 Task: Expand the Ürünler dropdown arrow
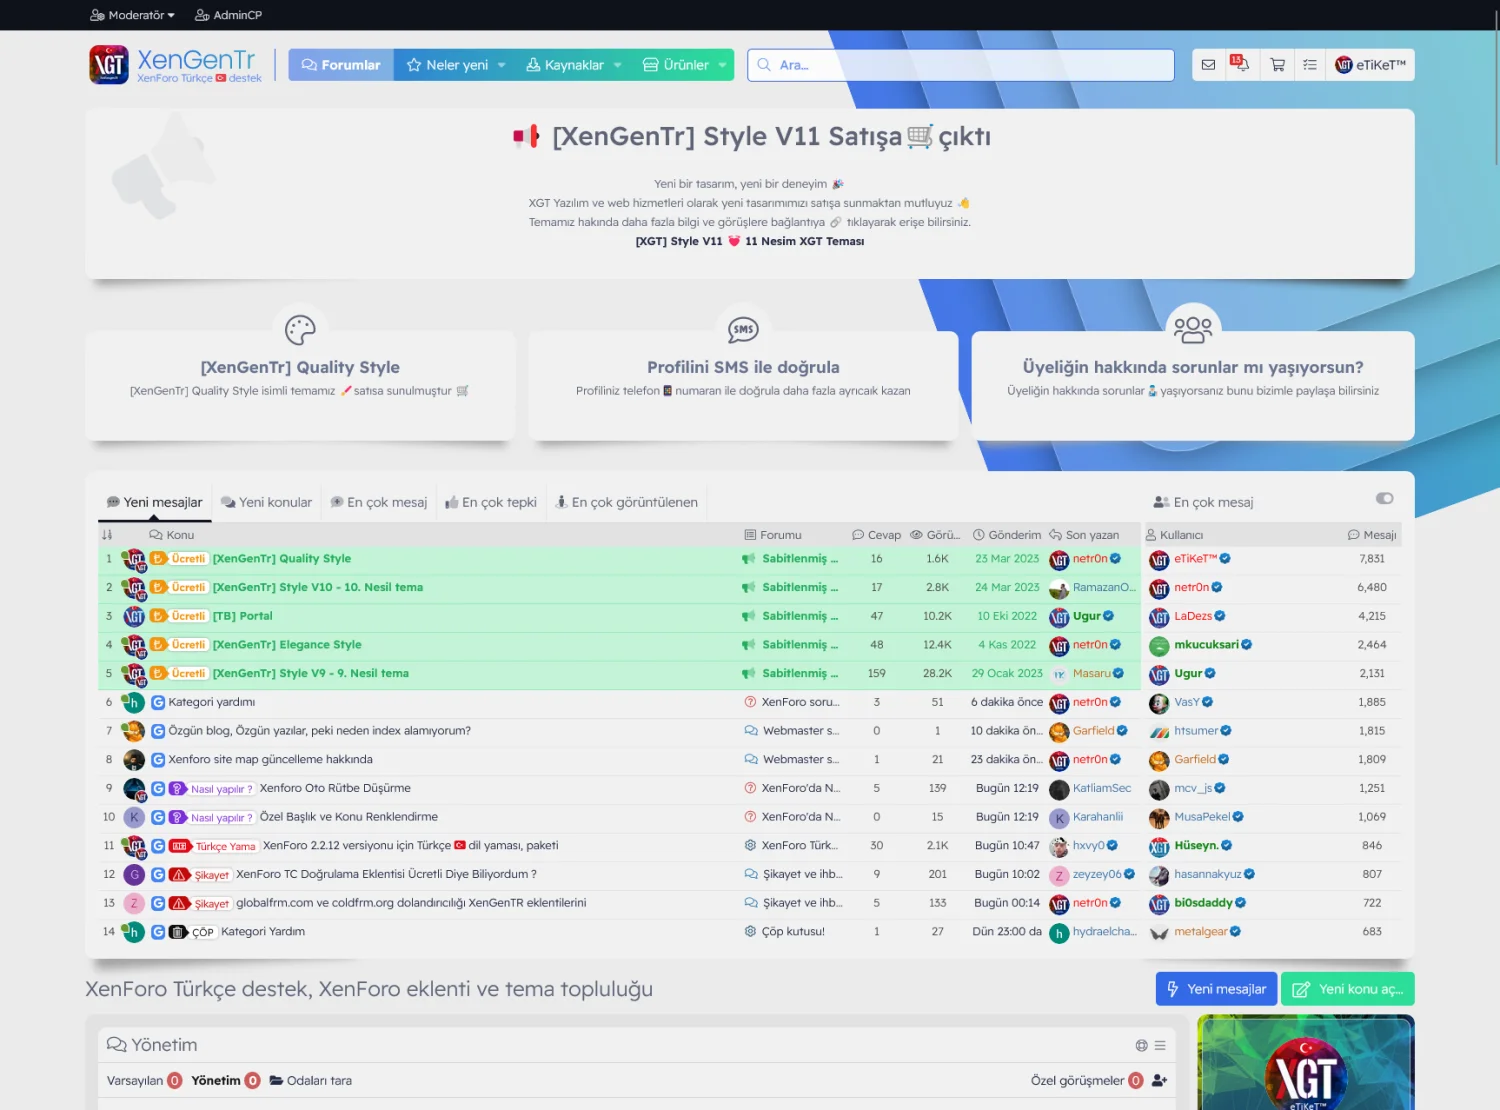(723, 65)
